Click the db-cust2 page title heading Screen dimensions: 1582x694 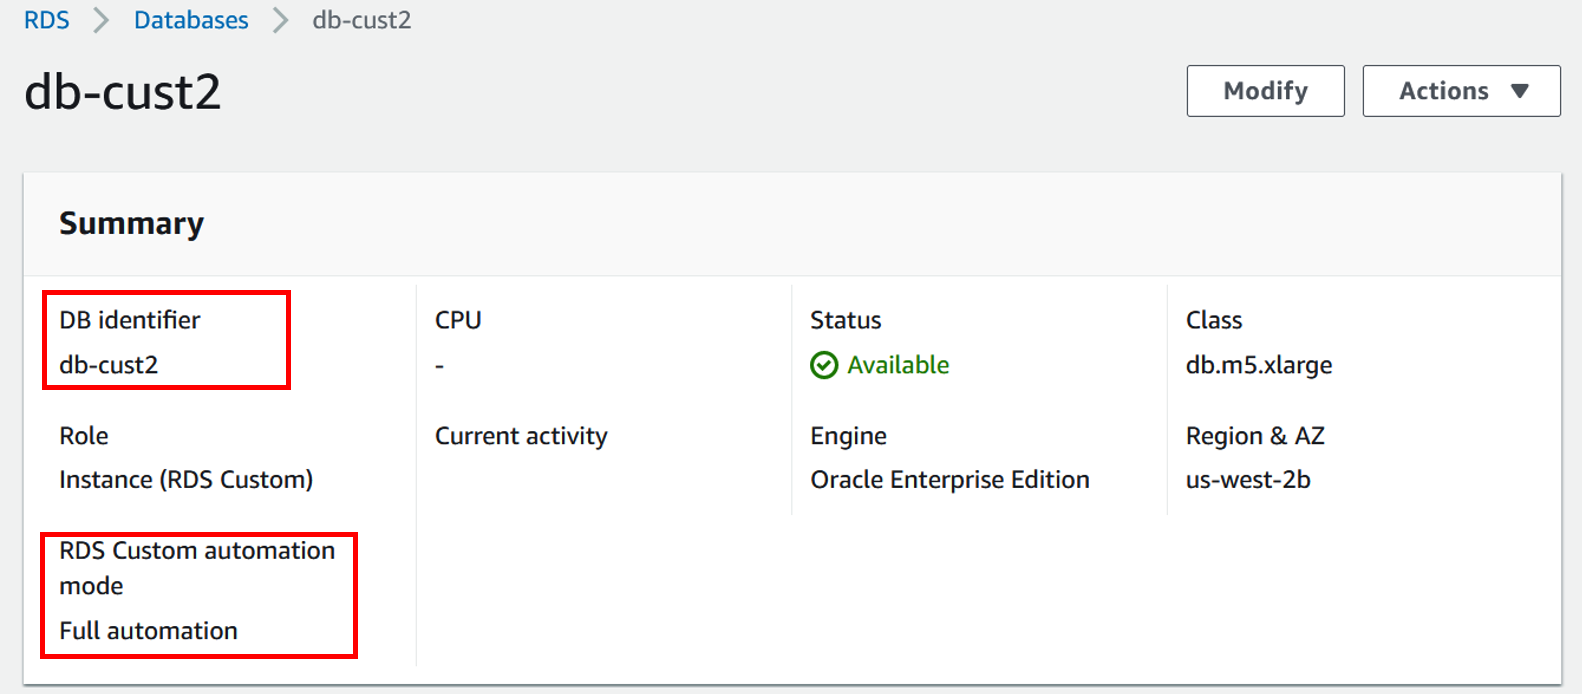click(x=122, y=92)
